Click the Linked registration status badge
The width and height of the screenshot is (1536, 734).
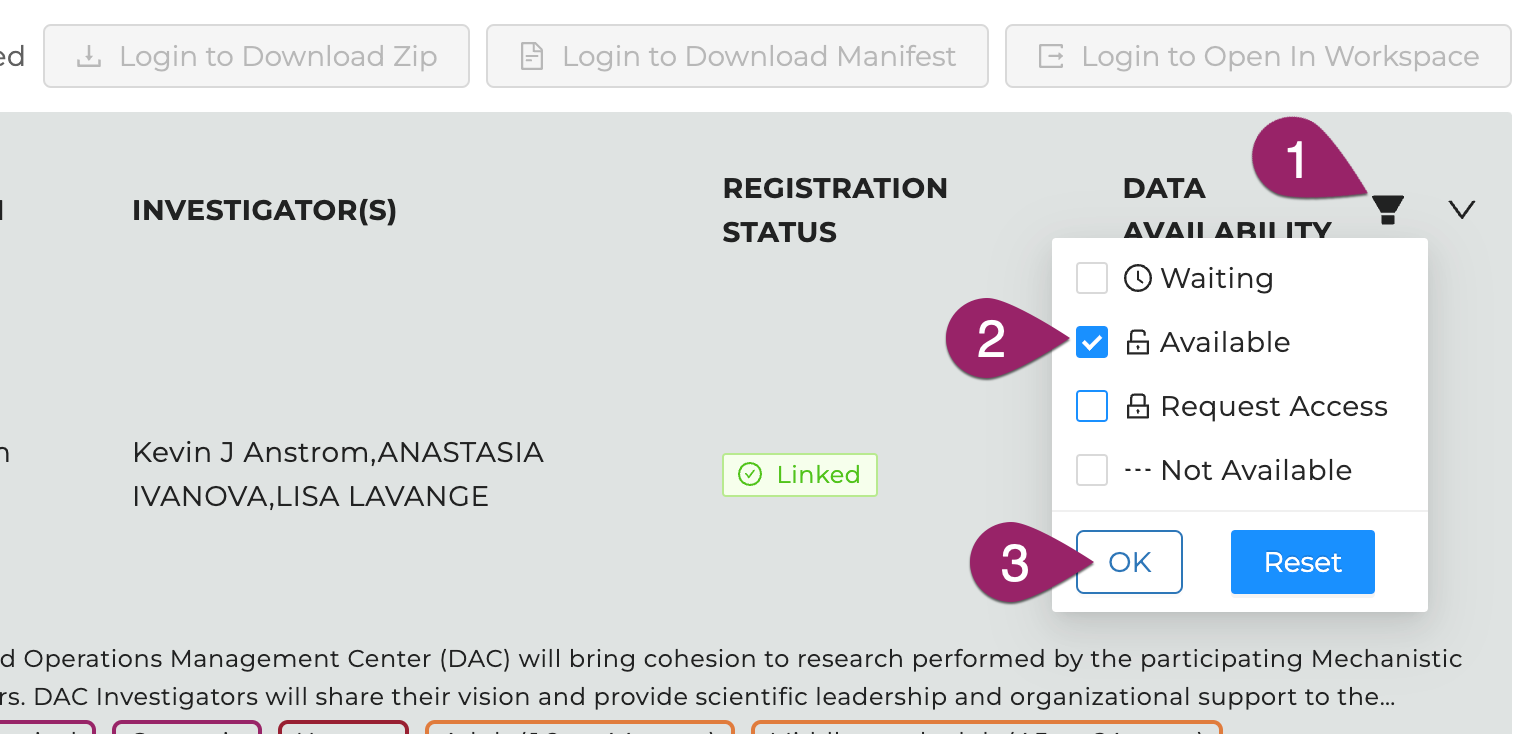(x=800, y=474)
